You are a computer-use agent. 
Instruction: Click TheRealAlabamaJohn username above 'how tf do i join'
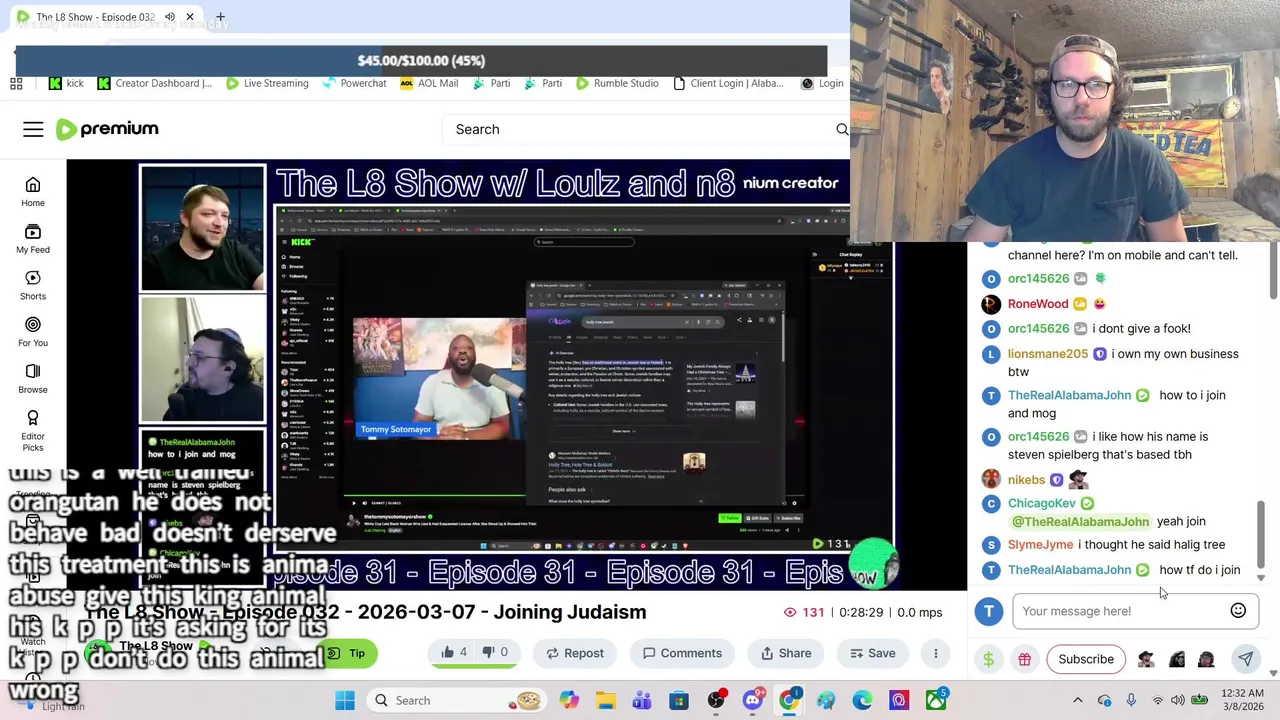click(x=1069, y=570)
